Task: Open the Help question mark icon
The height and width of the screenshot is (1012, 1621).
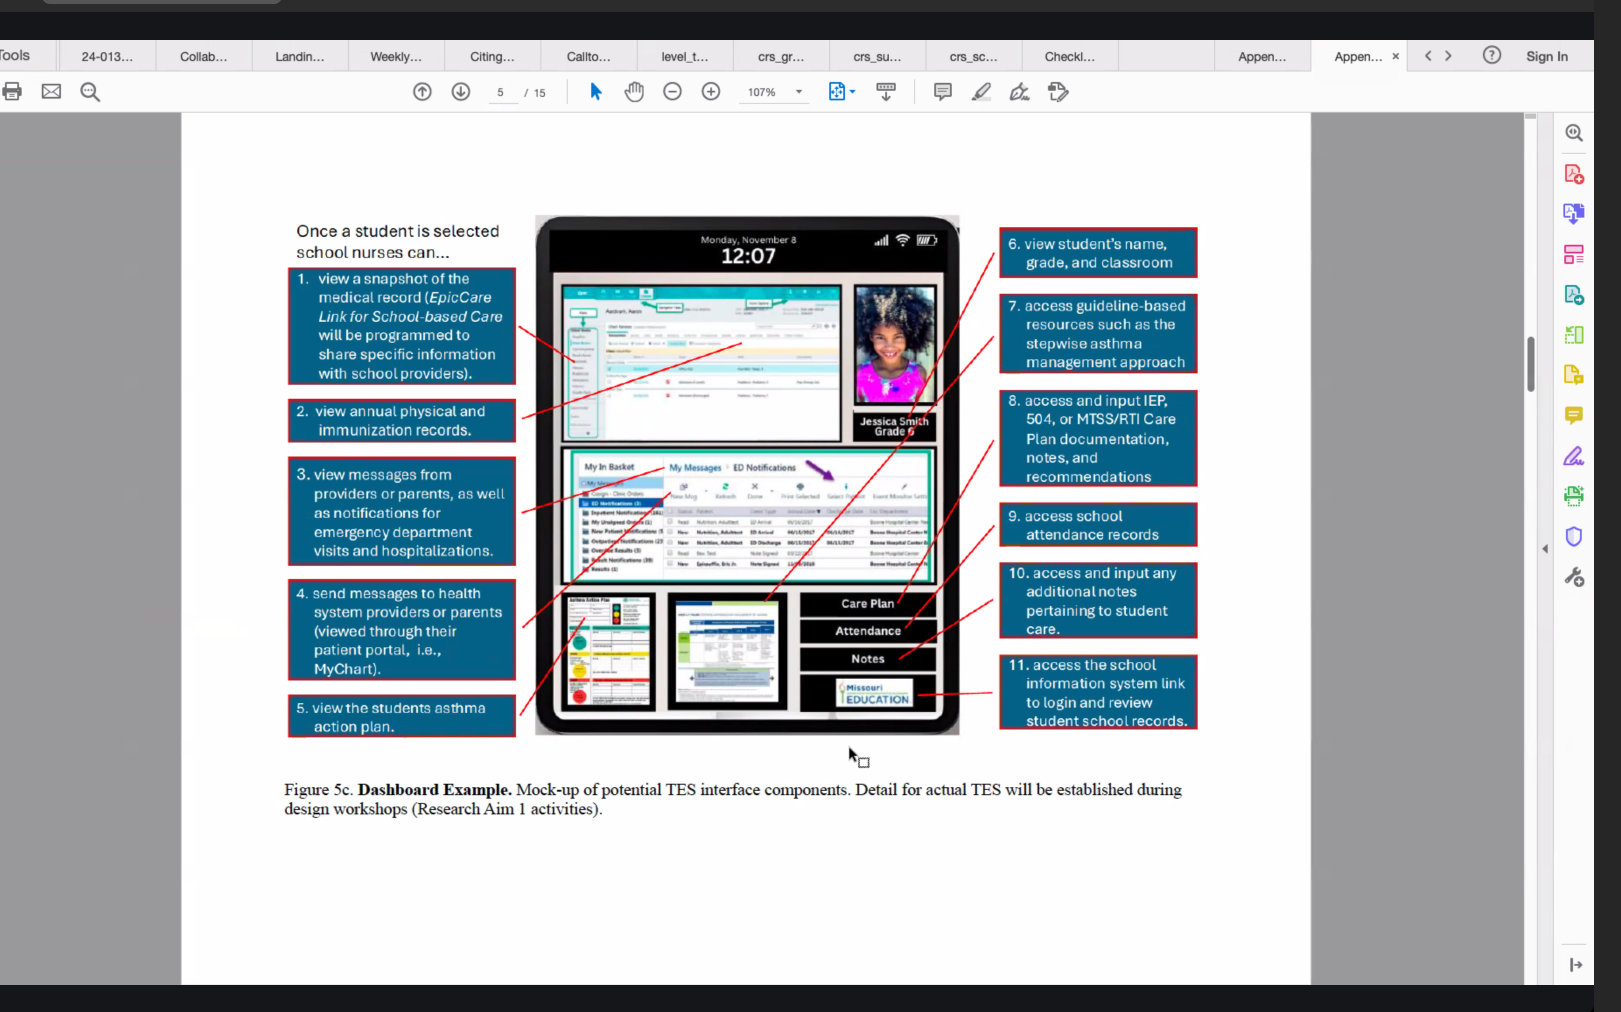Action: pyautogui.click(x=1491, y=56)
